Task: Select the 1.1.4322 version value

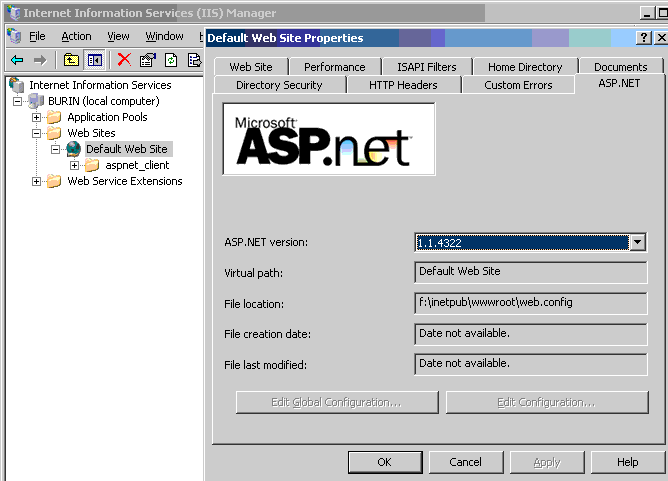Action: point(522,242)
